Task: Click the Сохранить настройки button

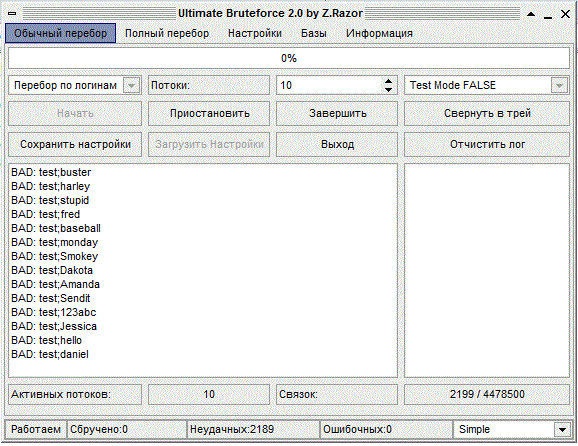Action: (x=75, y=144)
